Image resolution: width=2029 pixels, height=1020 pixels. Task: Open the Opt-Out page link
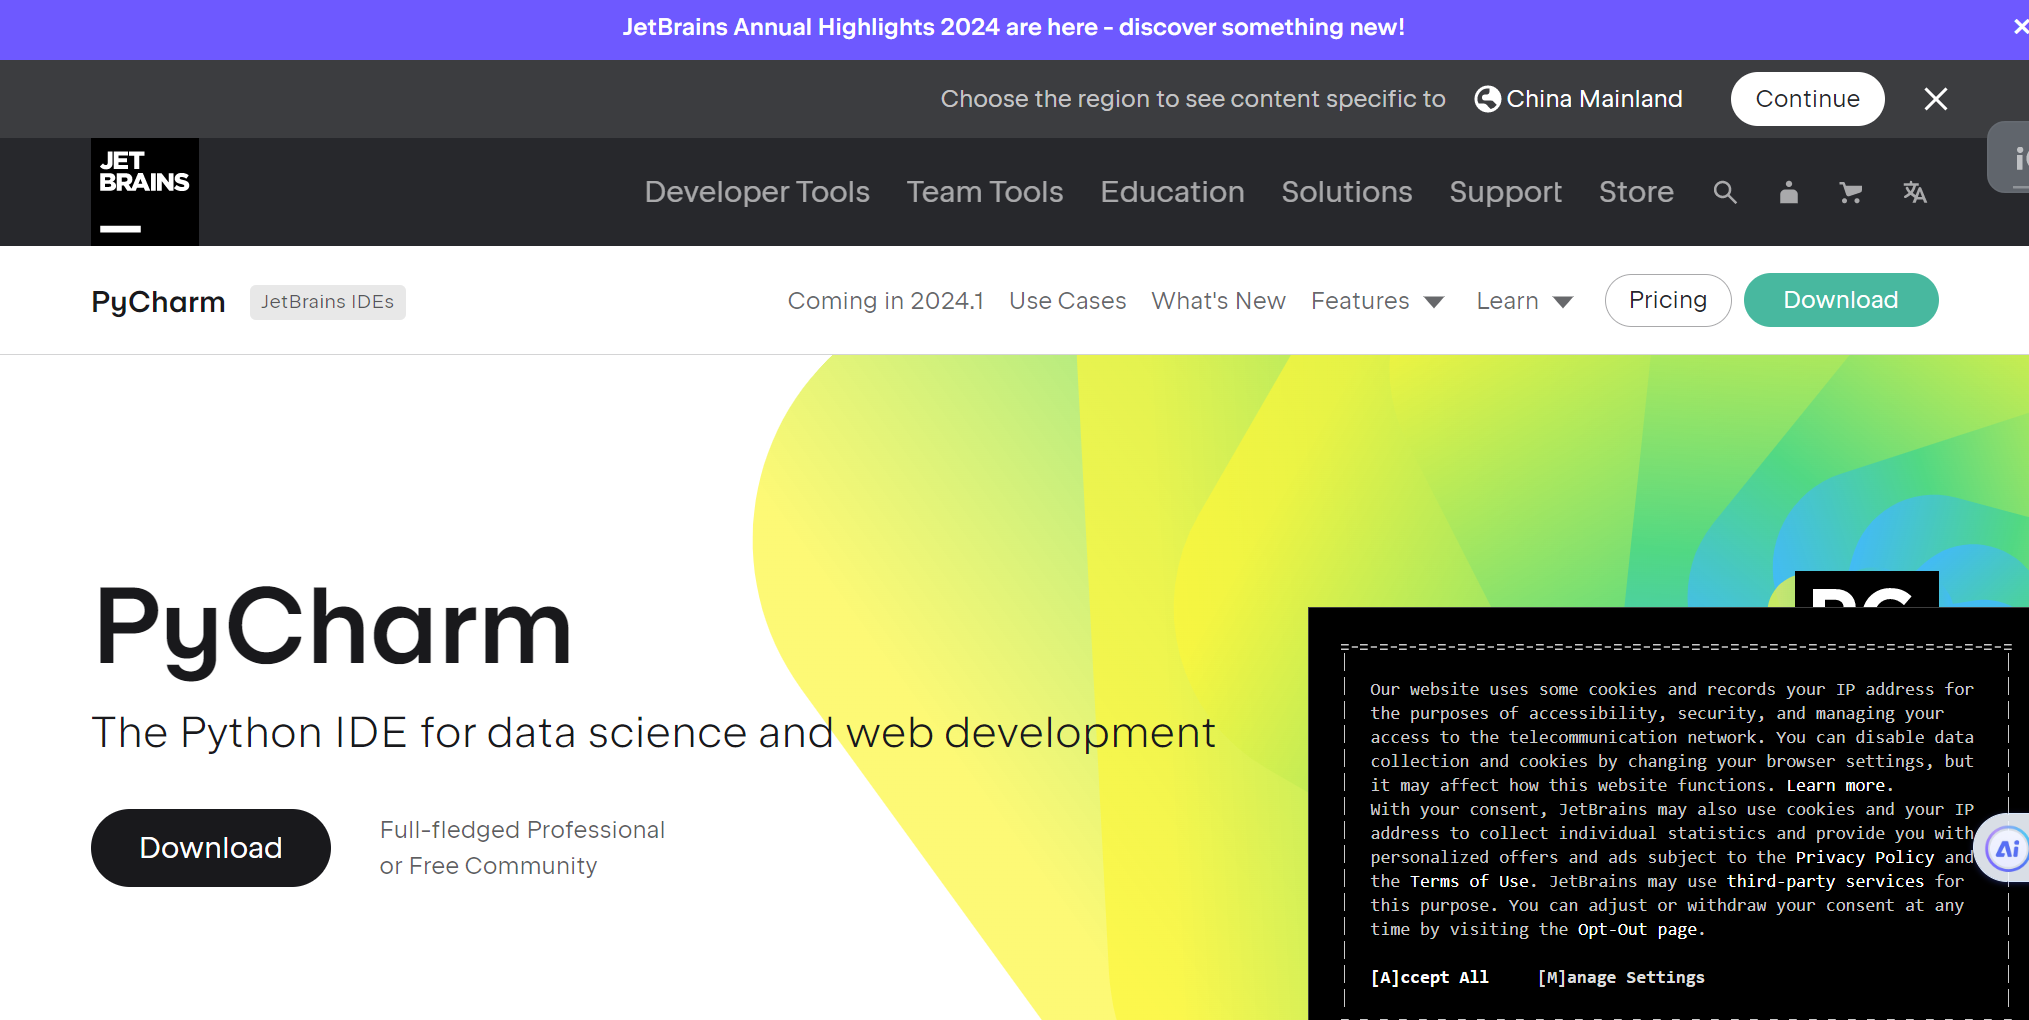[x=1637, y=929]
